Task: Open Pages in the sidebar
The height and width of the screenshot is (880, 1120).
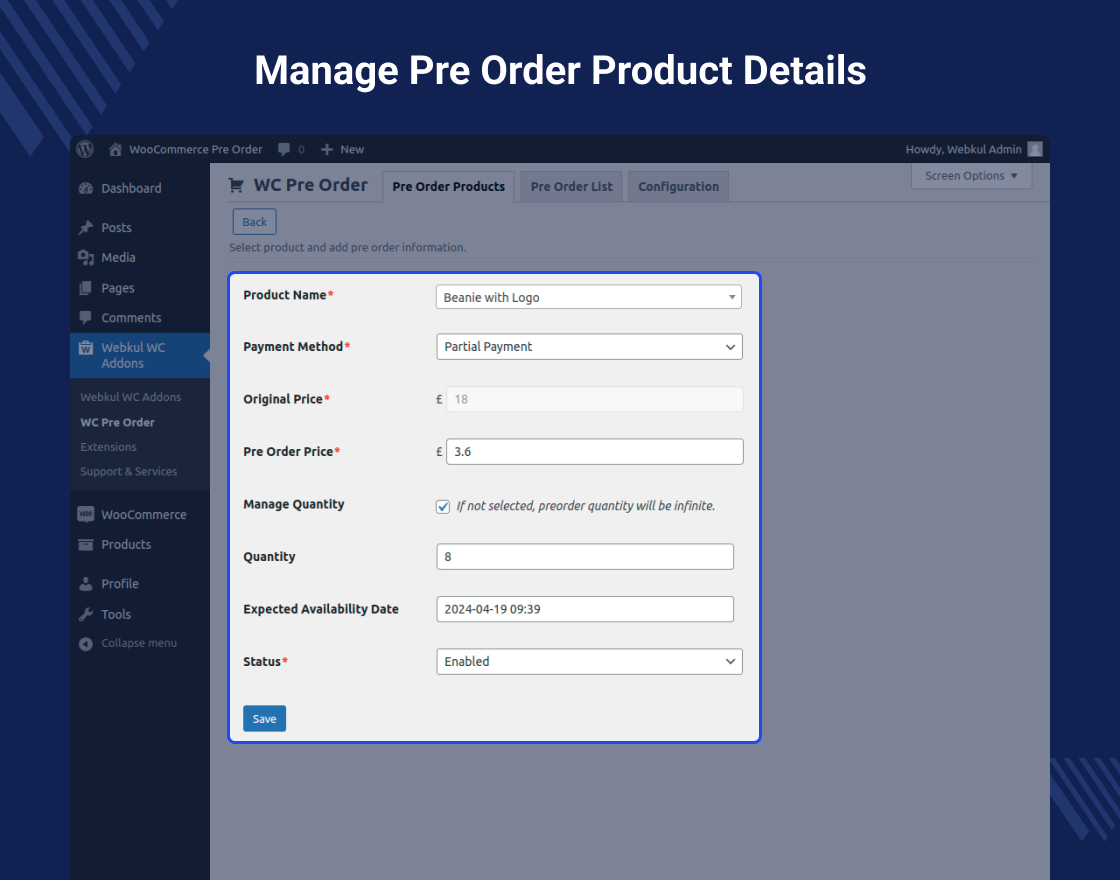Action: pyautogui.click(x=118, y=288)
